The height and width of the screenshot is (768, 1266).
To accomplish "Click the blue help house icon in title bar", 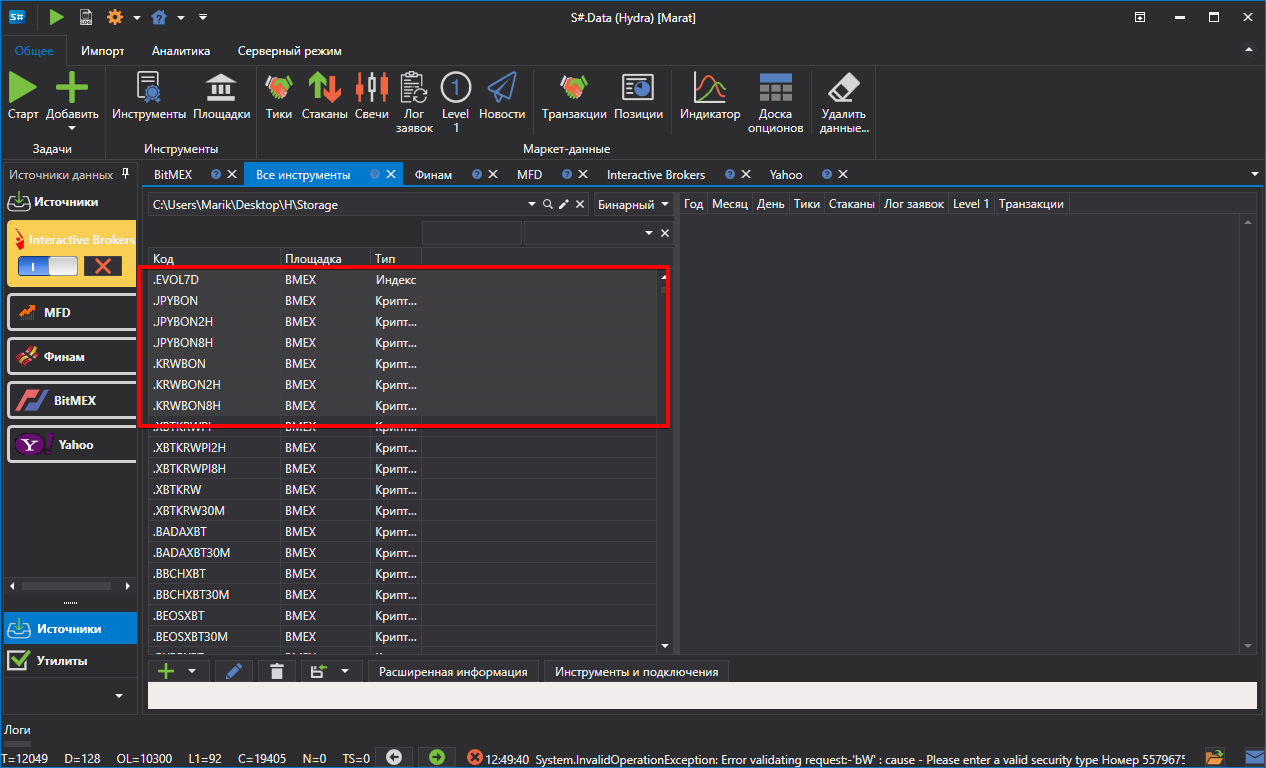I will (159, 17).
